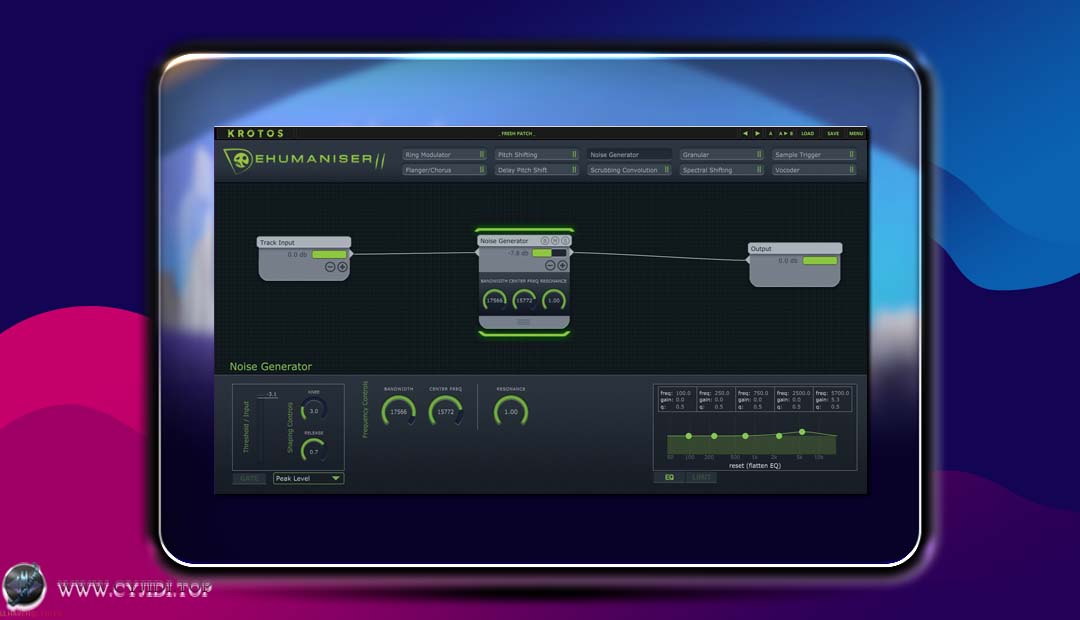Toggle the GATE button

249,479
